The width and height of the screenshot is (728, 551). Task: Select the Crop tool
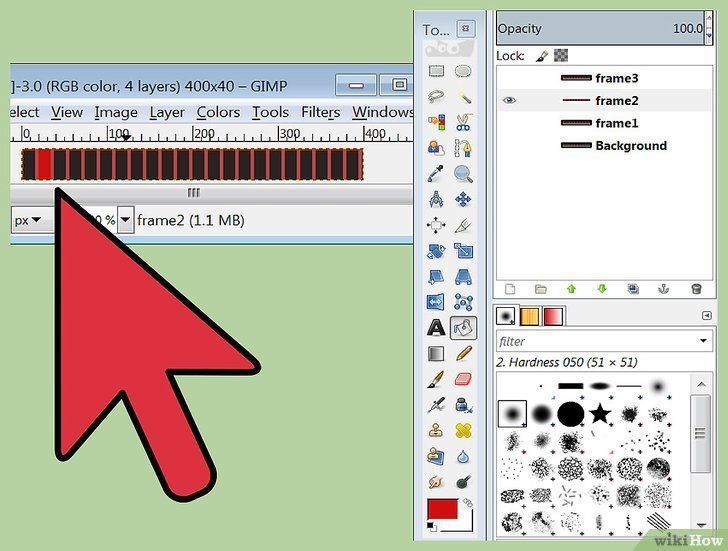463,226
